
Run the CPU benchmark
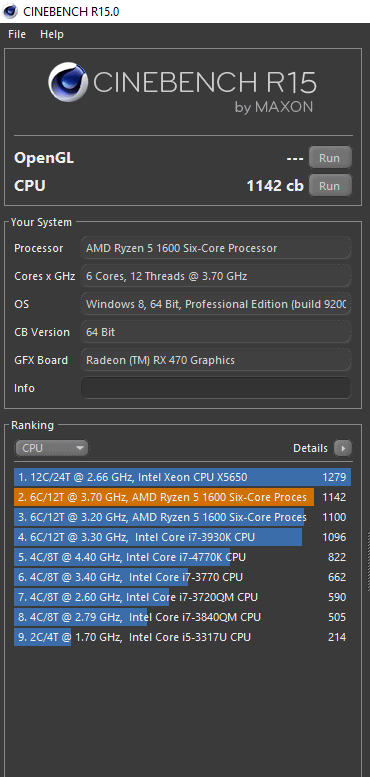click(330, 186)
